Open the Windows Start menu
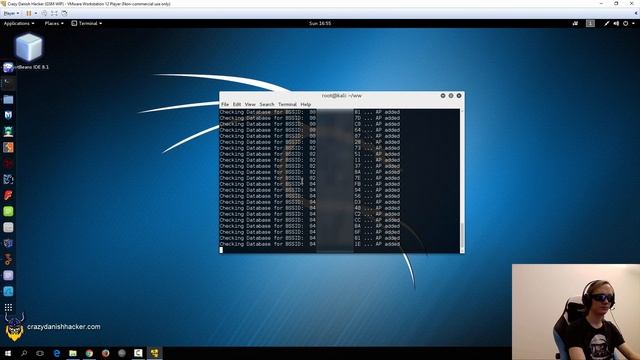This screenshot has width=640, height=360. [7, 353]
